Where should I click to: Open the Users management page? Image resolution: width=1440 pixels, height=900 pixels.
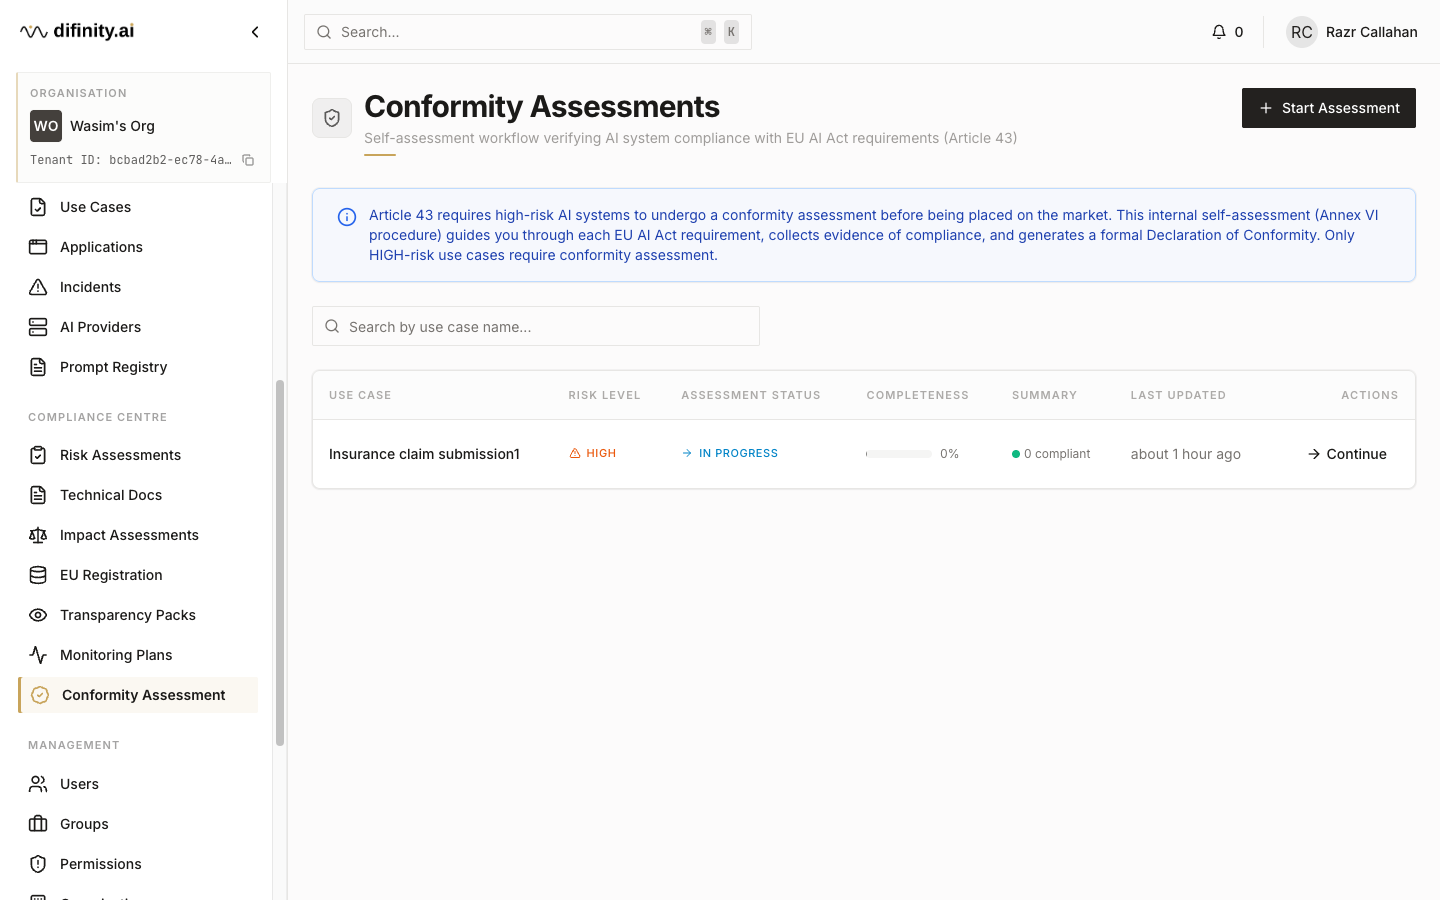[x=138, y=784]
